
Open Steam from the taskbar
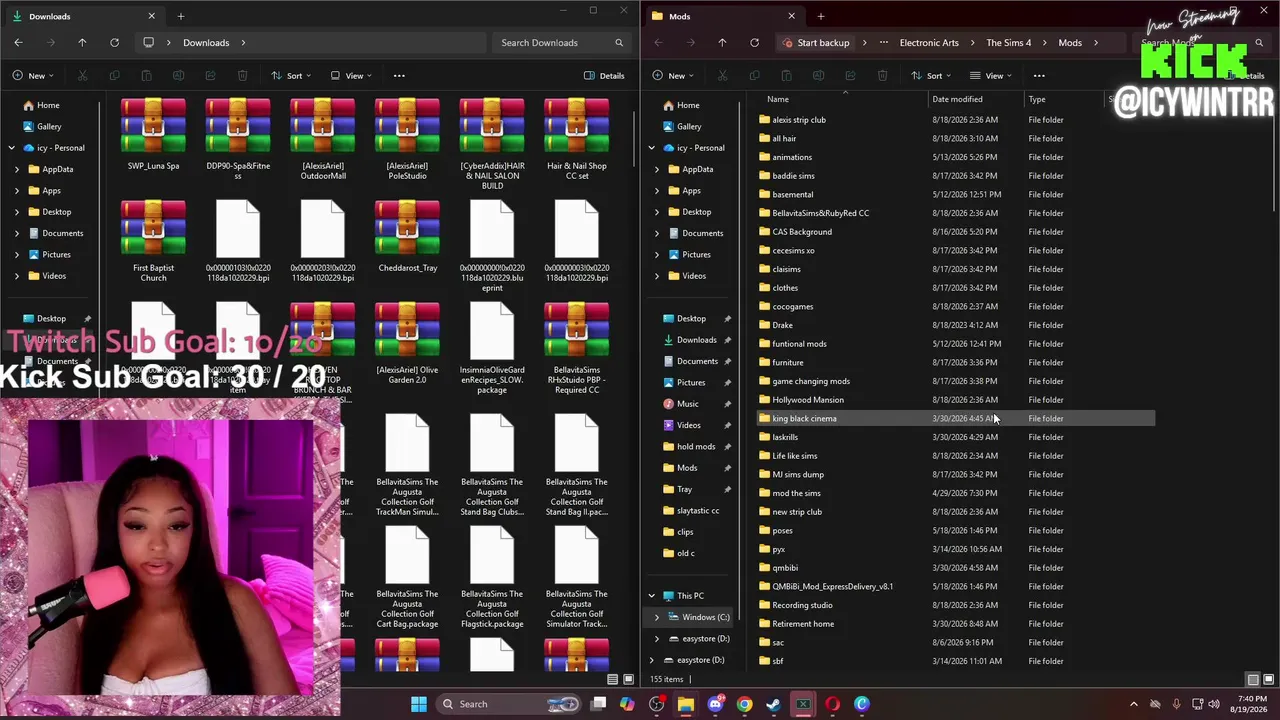point(773,704)
